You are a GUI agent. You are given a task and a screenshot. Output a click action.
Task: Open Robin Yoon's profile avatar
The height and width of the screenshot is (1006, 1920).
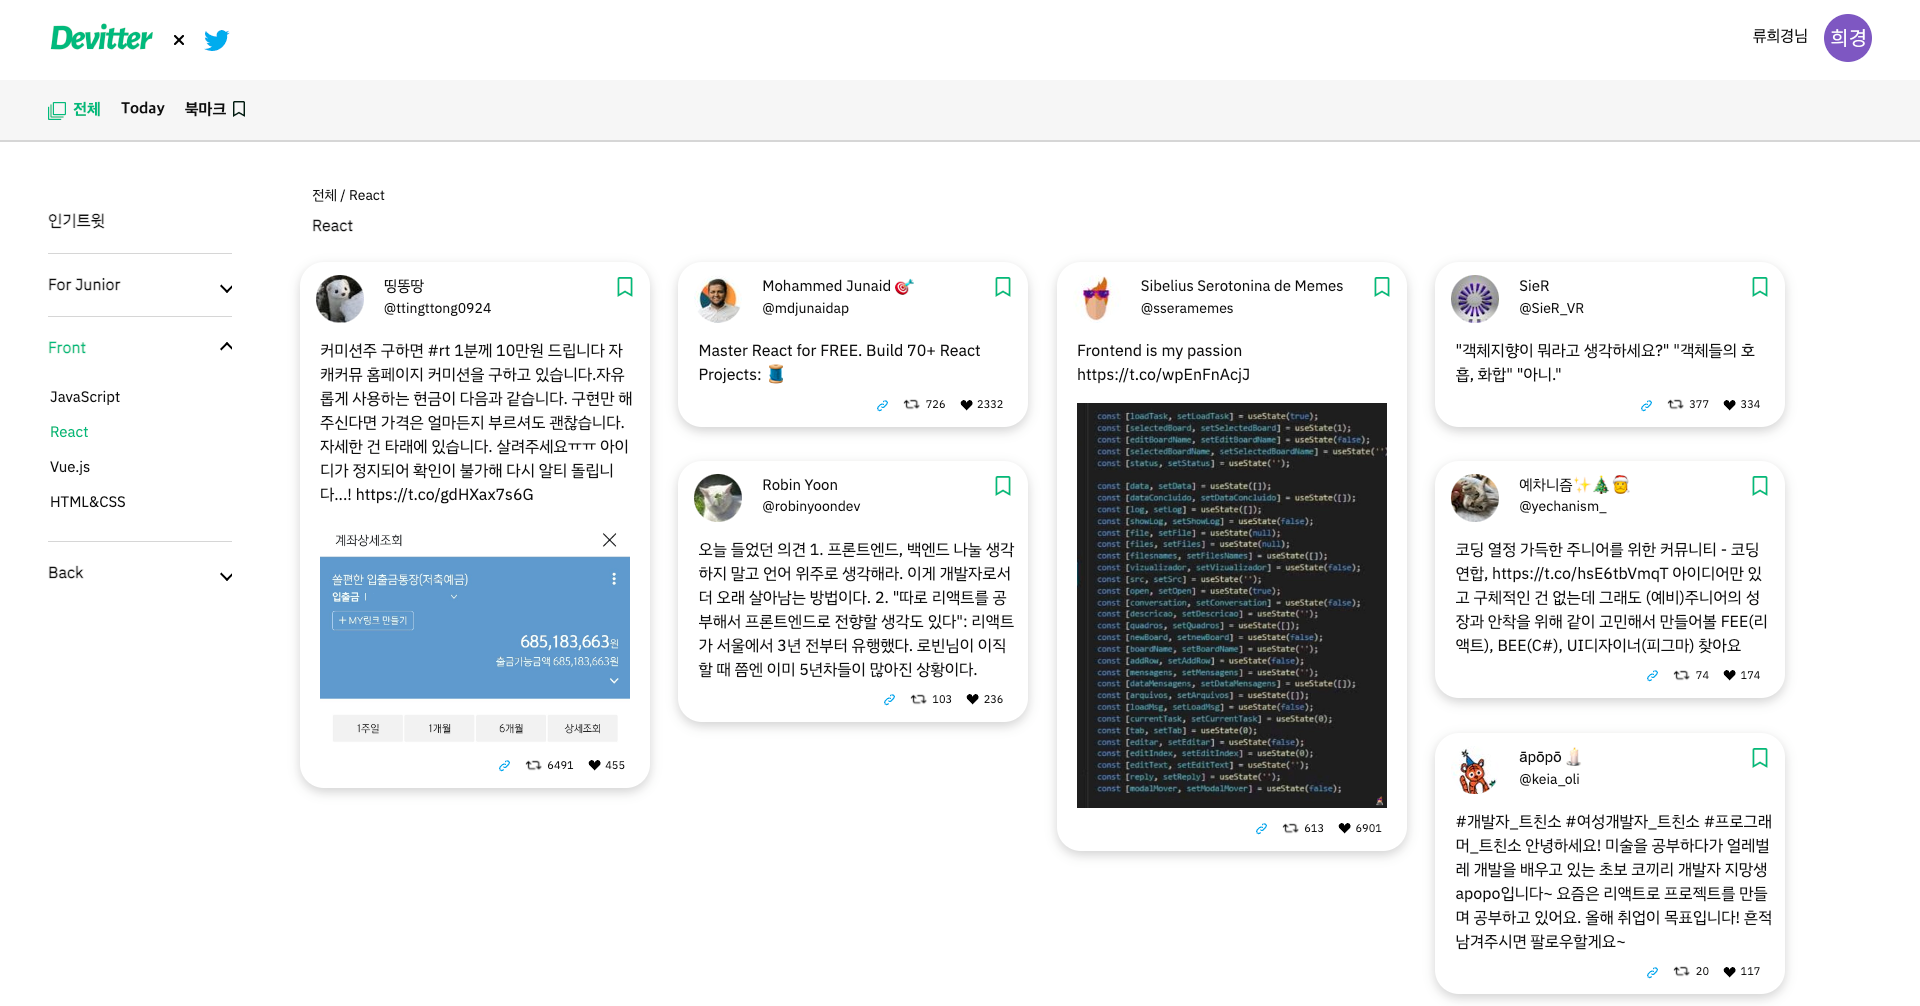click(718, 498)
